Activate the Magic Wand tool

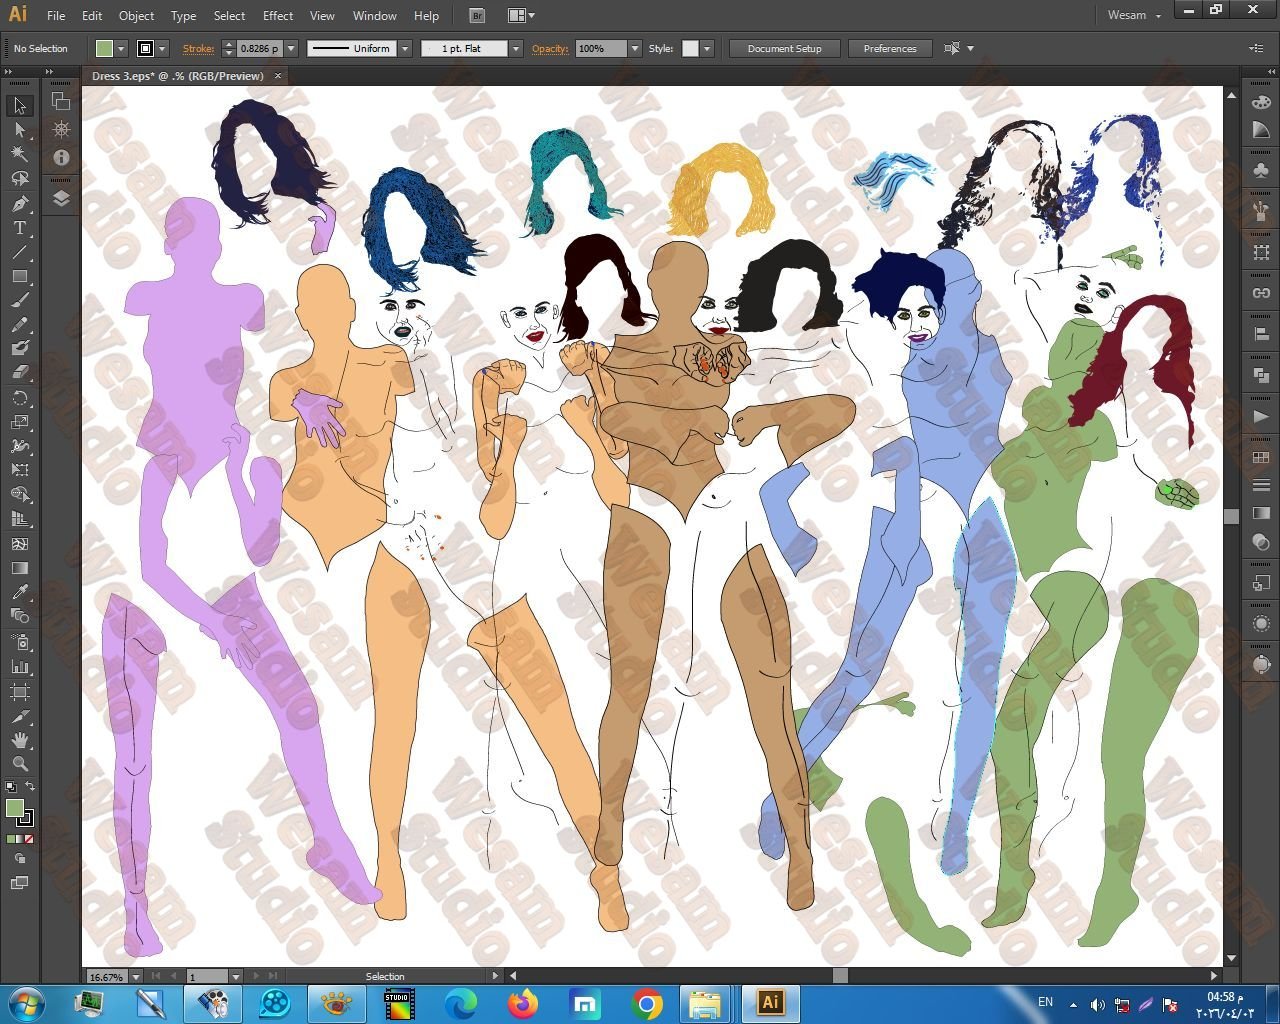[x=20, y=154]
